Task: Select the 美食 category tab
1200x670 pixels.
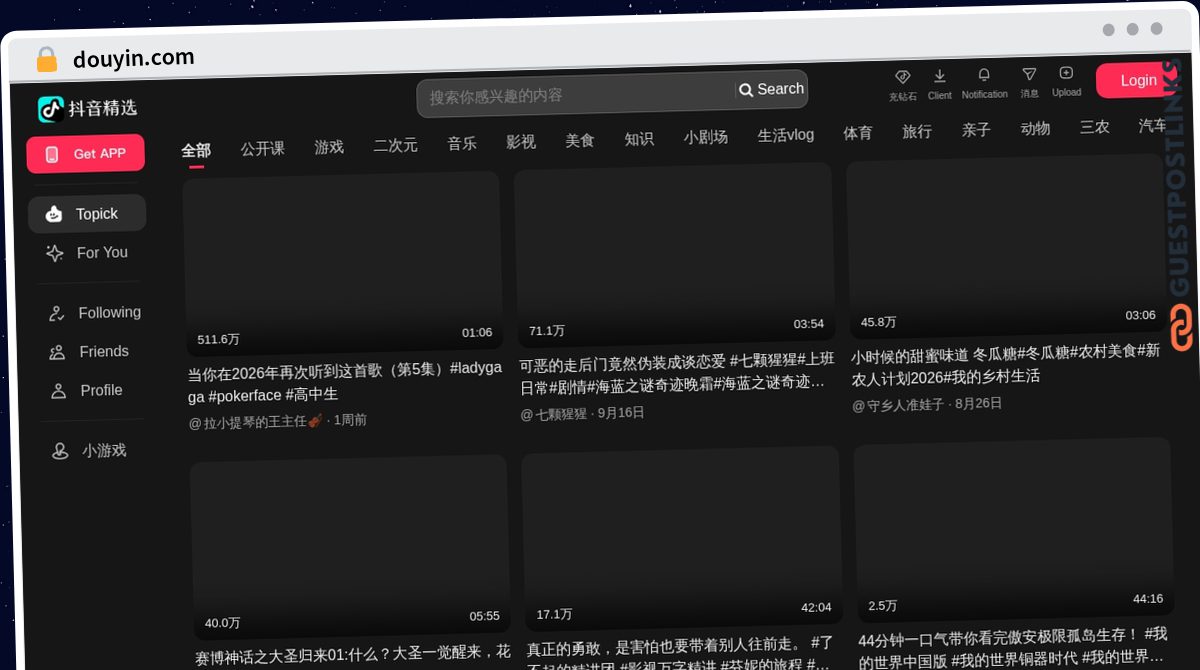Action: coord(580,141)
